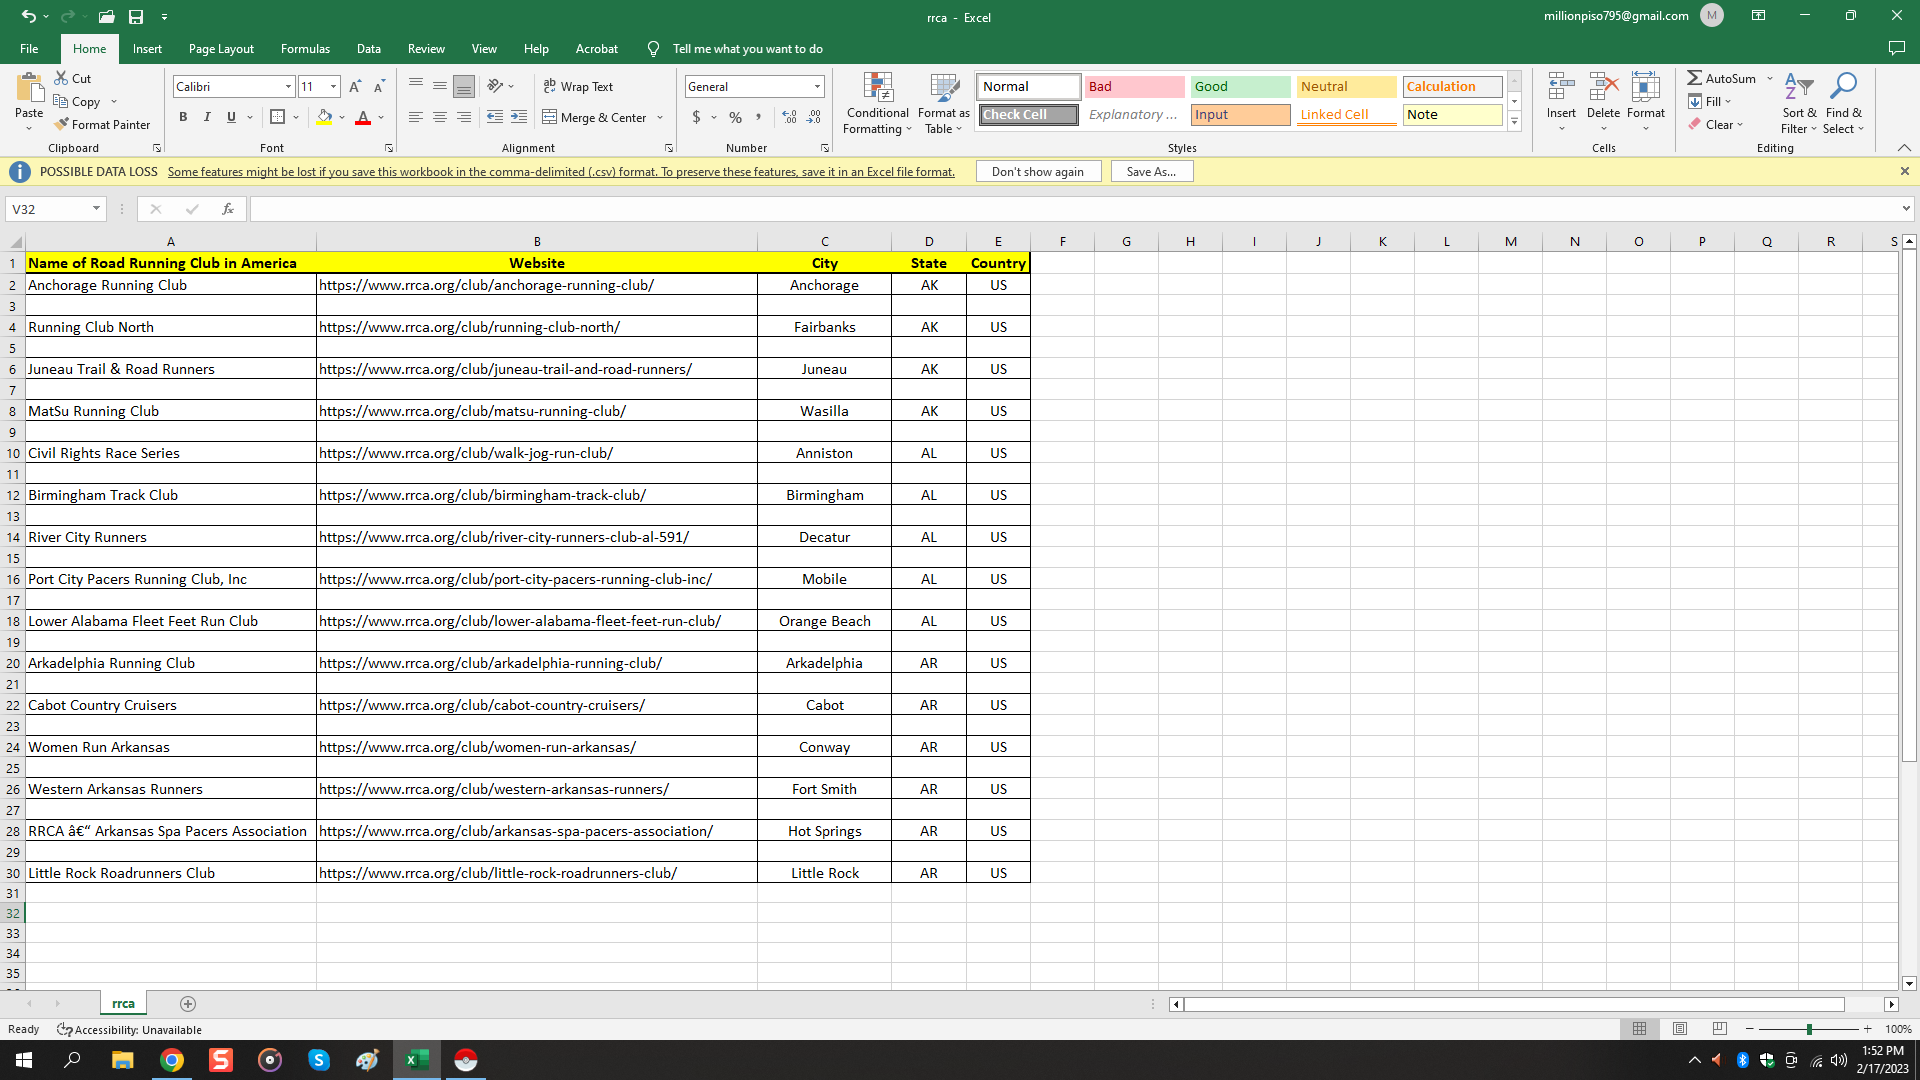Open the Find & Select magnifier tool
This screenshot has width=1920, height=1080.
1842,86
